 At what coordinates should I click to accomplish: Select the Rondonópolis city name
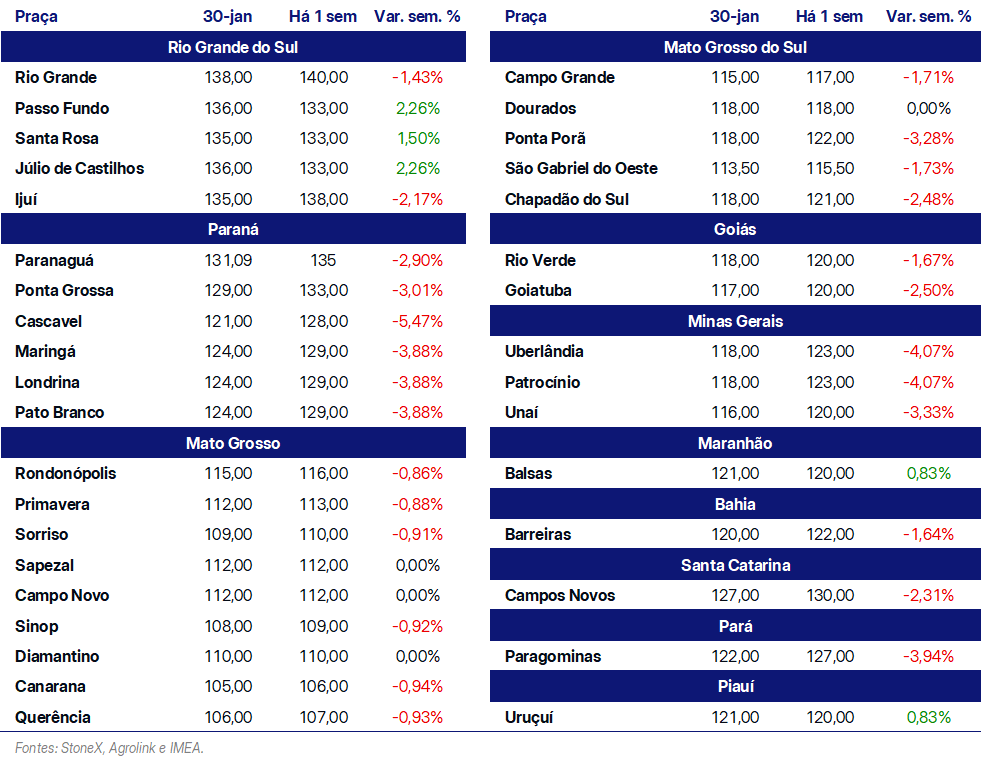point(66,473)
